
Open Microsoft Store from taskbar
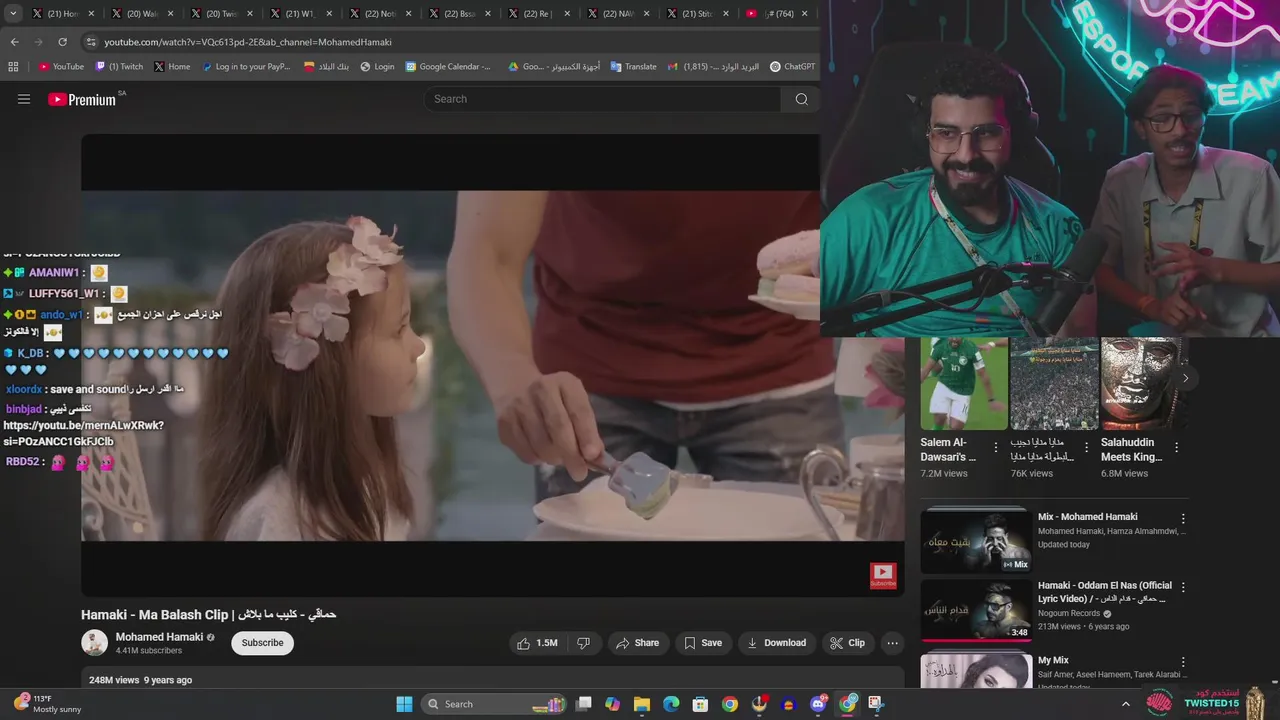(x=701, y=704)
